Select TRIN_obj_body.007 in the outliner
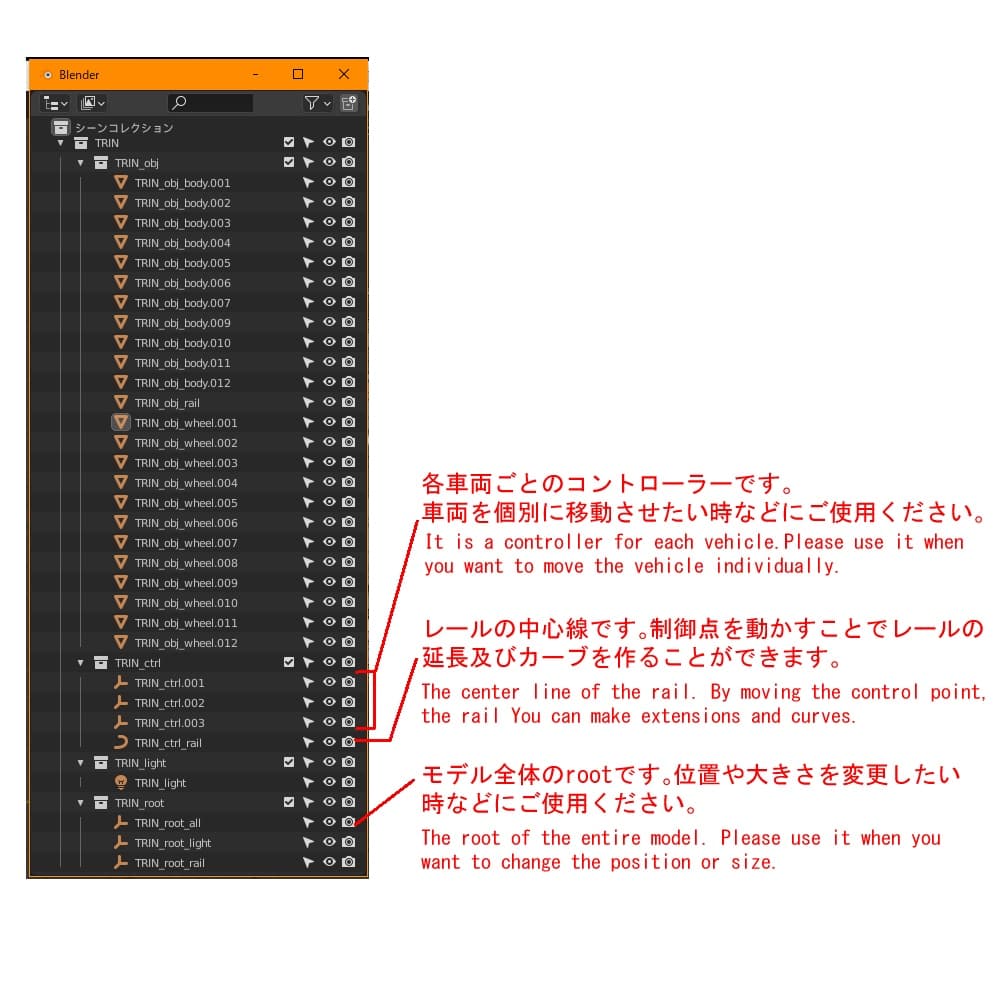Screen dimensions: 1000x1000 tap(182, 302)
